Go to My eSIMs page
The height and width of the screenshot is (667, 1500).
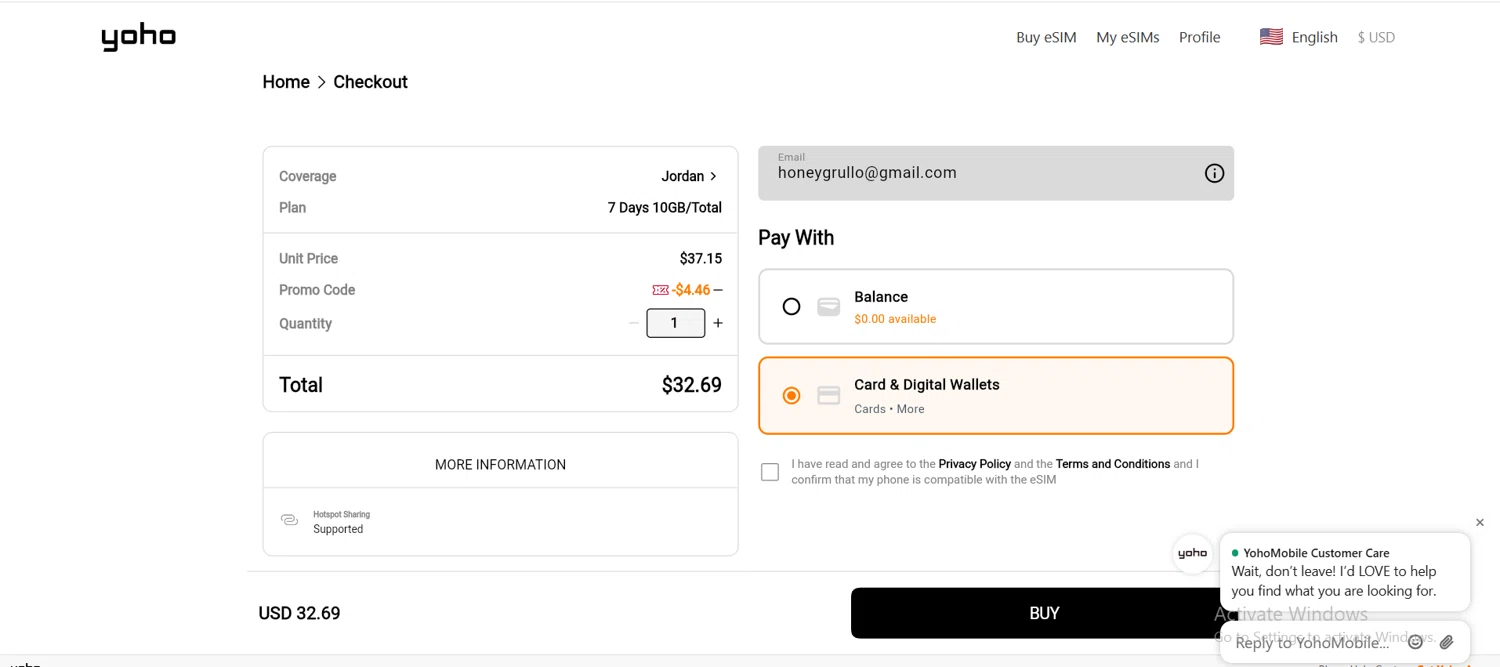point(1128,37)
